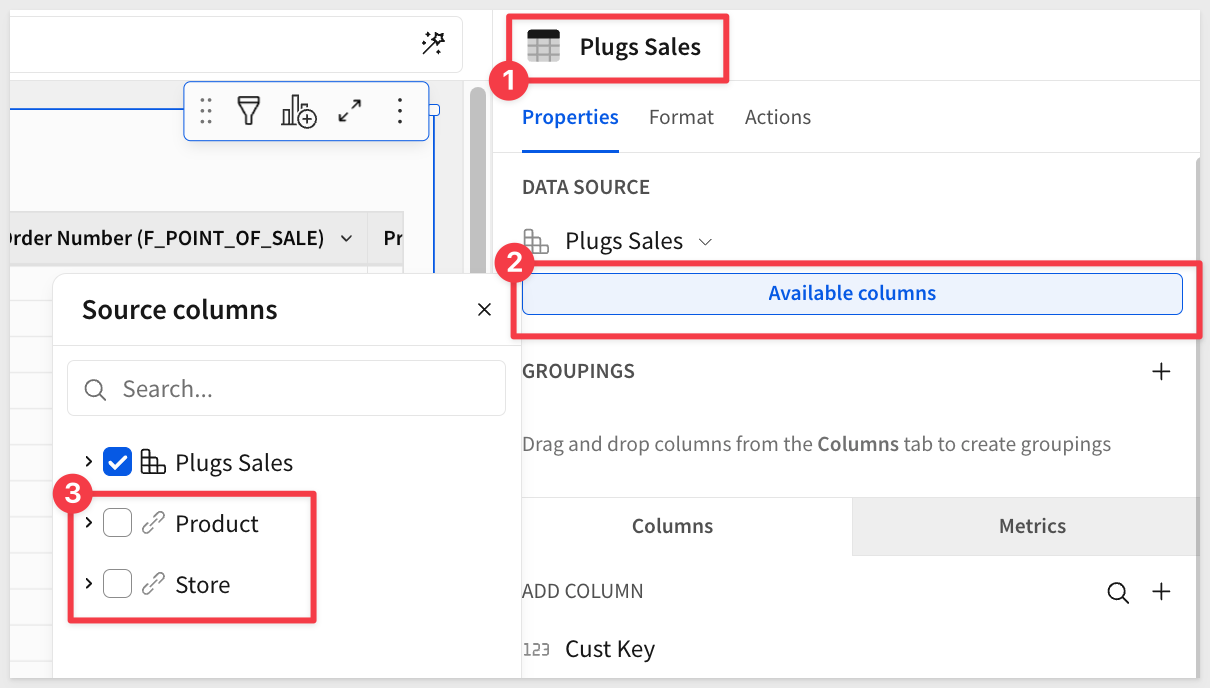Switch to the Metrics tab
The height and width of the screenshot is (688, 1210).
point(1032,526)
